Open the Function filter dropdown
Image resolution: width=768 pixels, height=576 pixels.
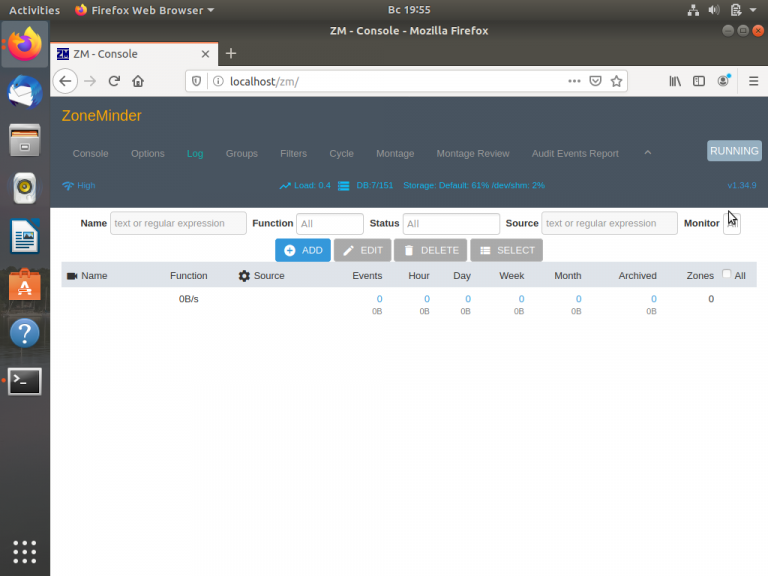tap(330, 224)
